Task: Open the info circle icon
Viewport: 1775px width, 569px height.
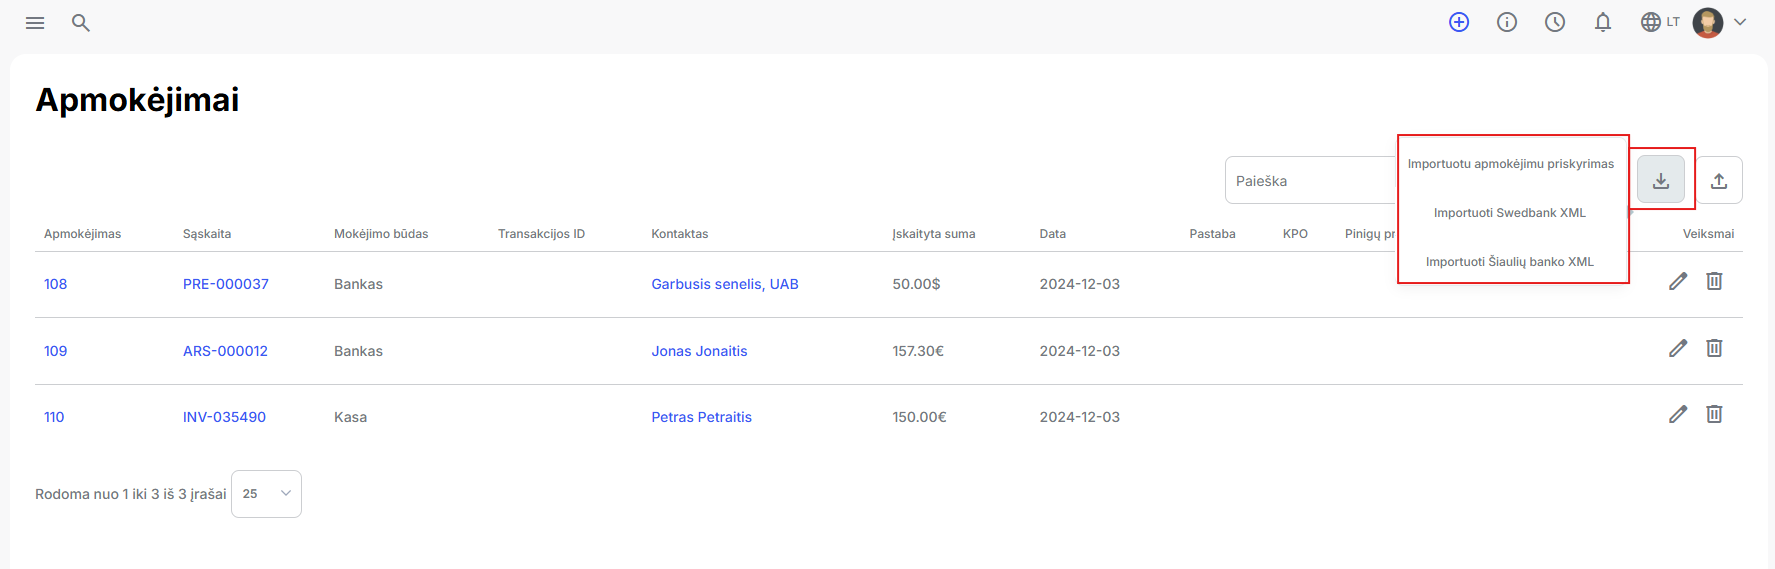Action: pyautogui.click(x=1507, y=22)
